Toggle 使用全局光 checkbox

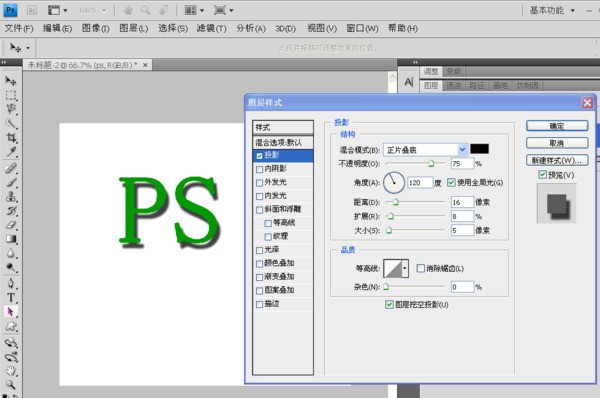click(451, 183)
